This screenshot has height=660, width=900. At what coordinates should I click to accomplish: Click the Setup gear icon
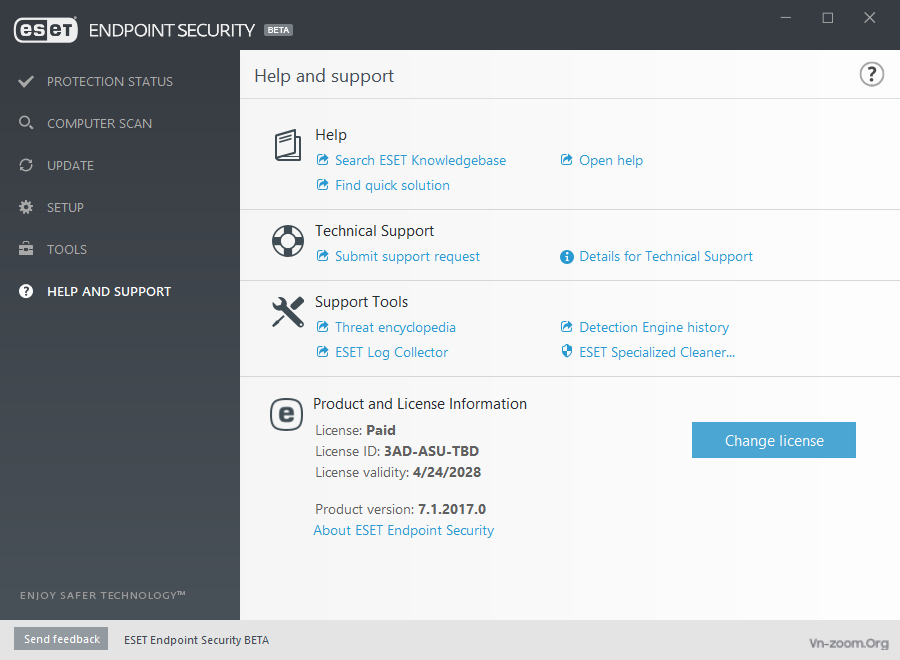coord(26,207)
